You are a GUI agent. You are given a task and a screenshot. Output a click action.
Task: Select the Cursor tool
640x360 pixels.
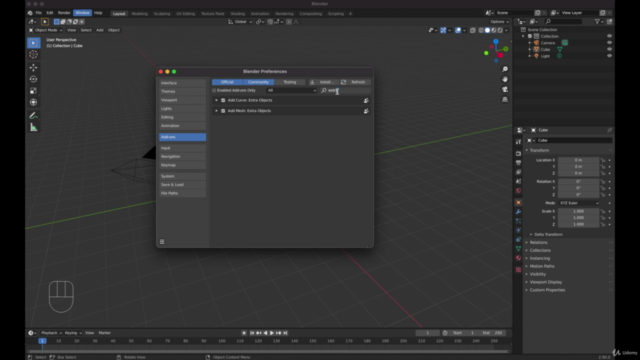point(33,55)
